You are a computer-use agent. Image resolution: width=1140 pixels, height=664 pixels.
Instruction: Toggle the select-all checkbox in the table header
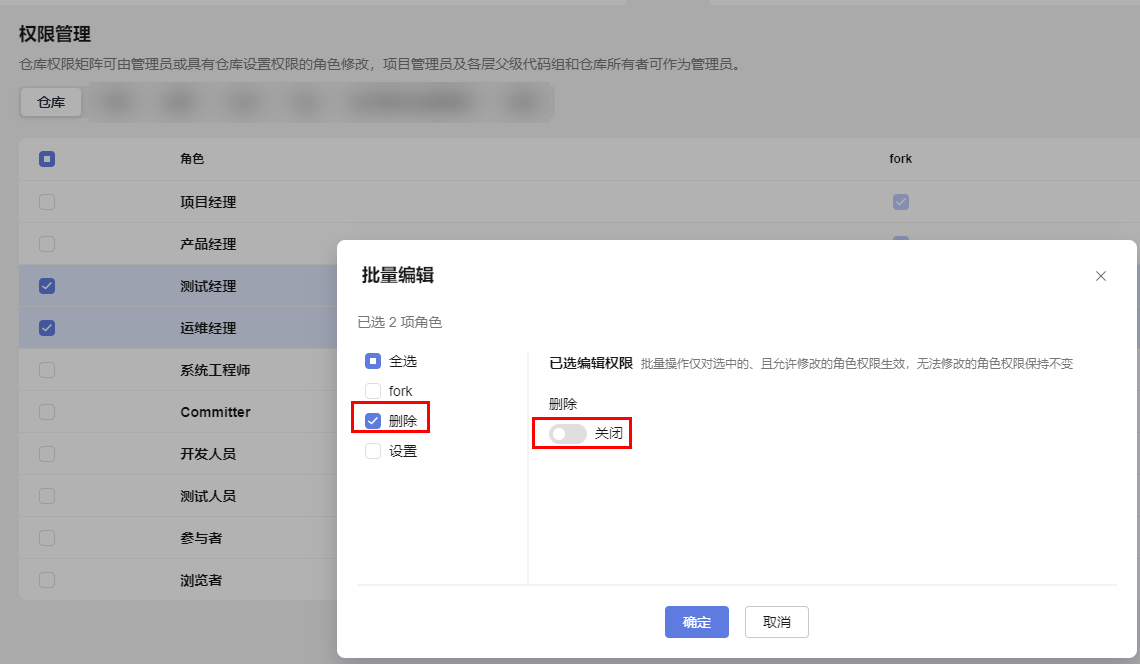pyautogui.click(x=46, y=159)
